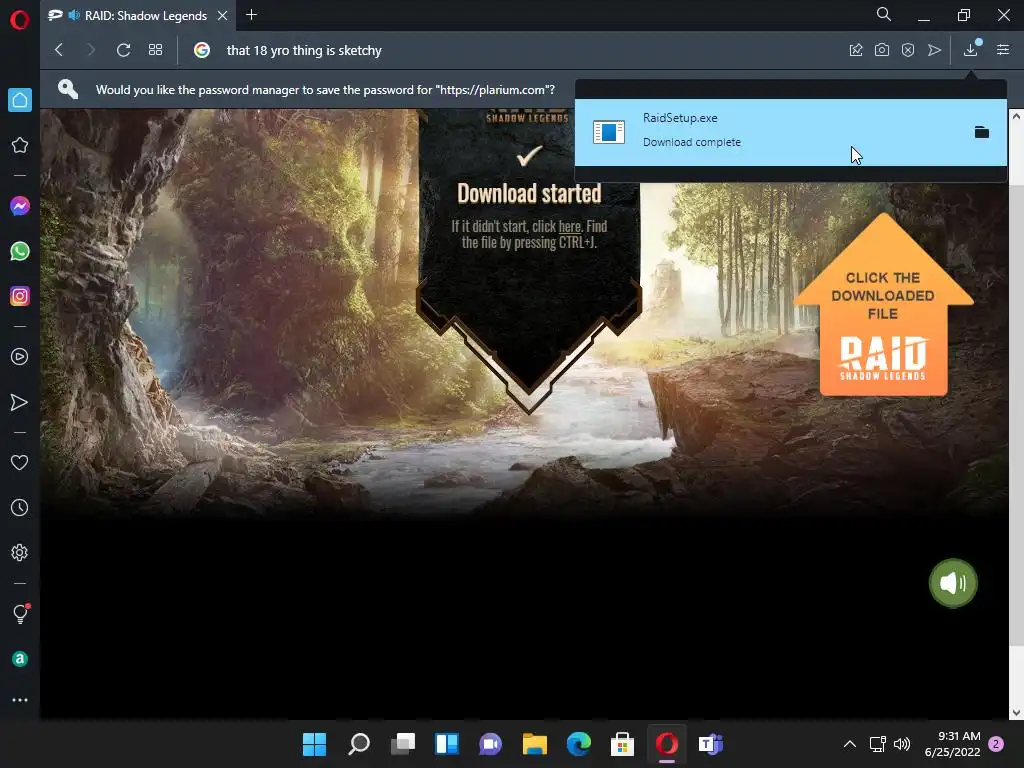
Task: Show RaidSetup.exe in its folder
Action: (982, 132)
